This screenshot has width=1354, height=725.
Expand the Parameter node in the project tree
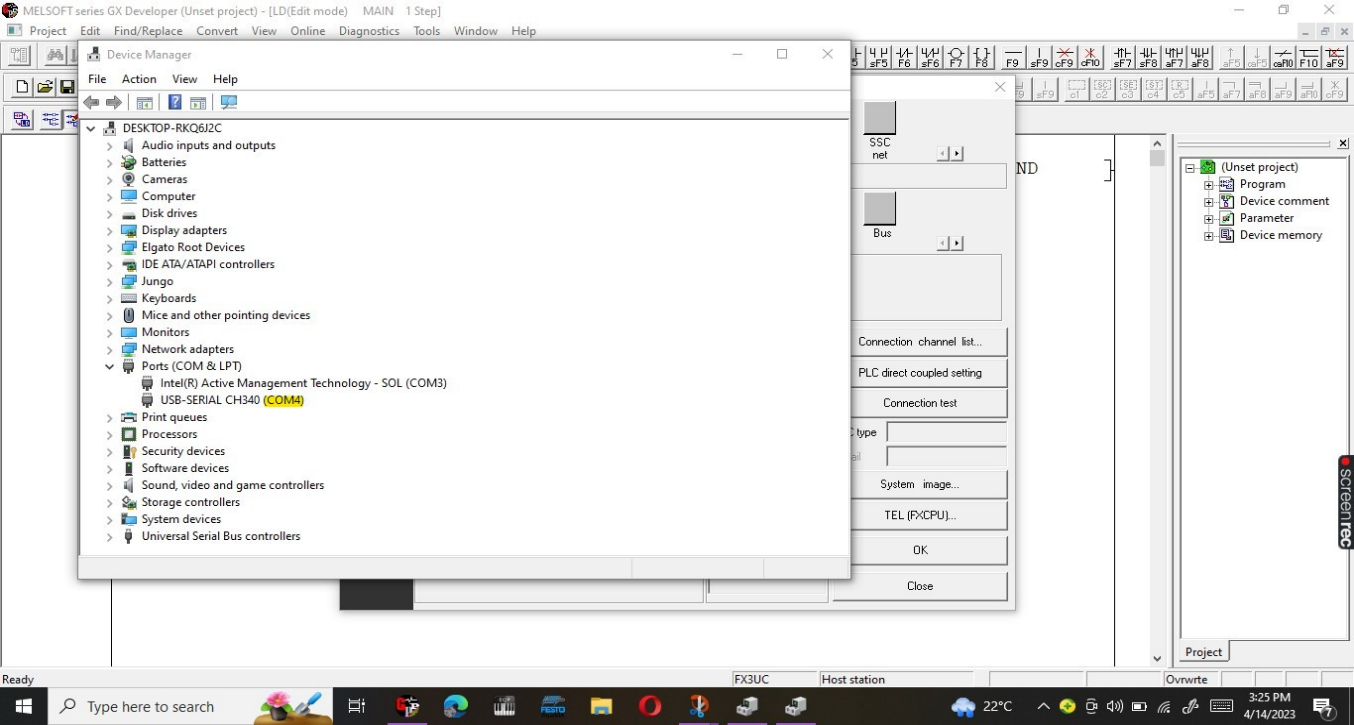[x=1208, y=219]
